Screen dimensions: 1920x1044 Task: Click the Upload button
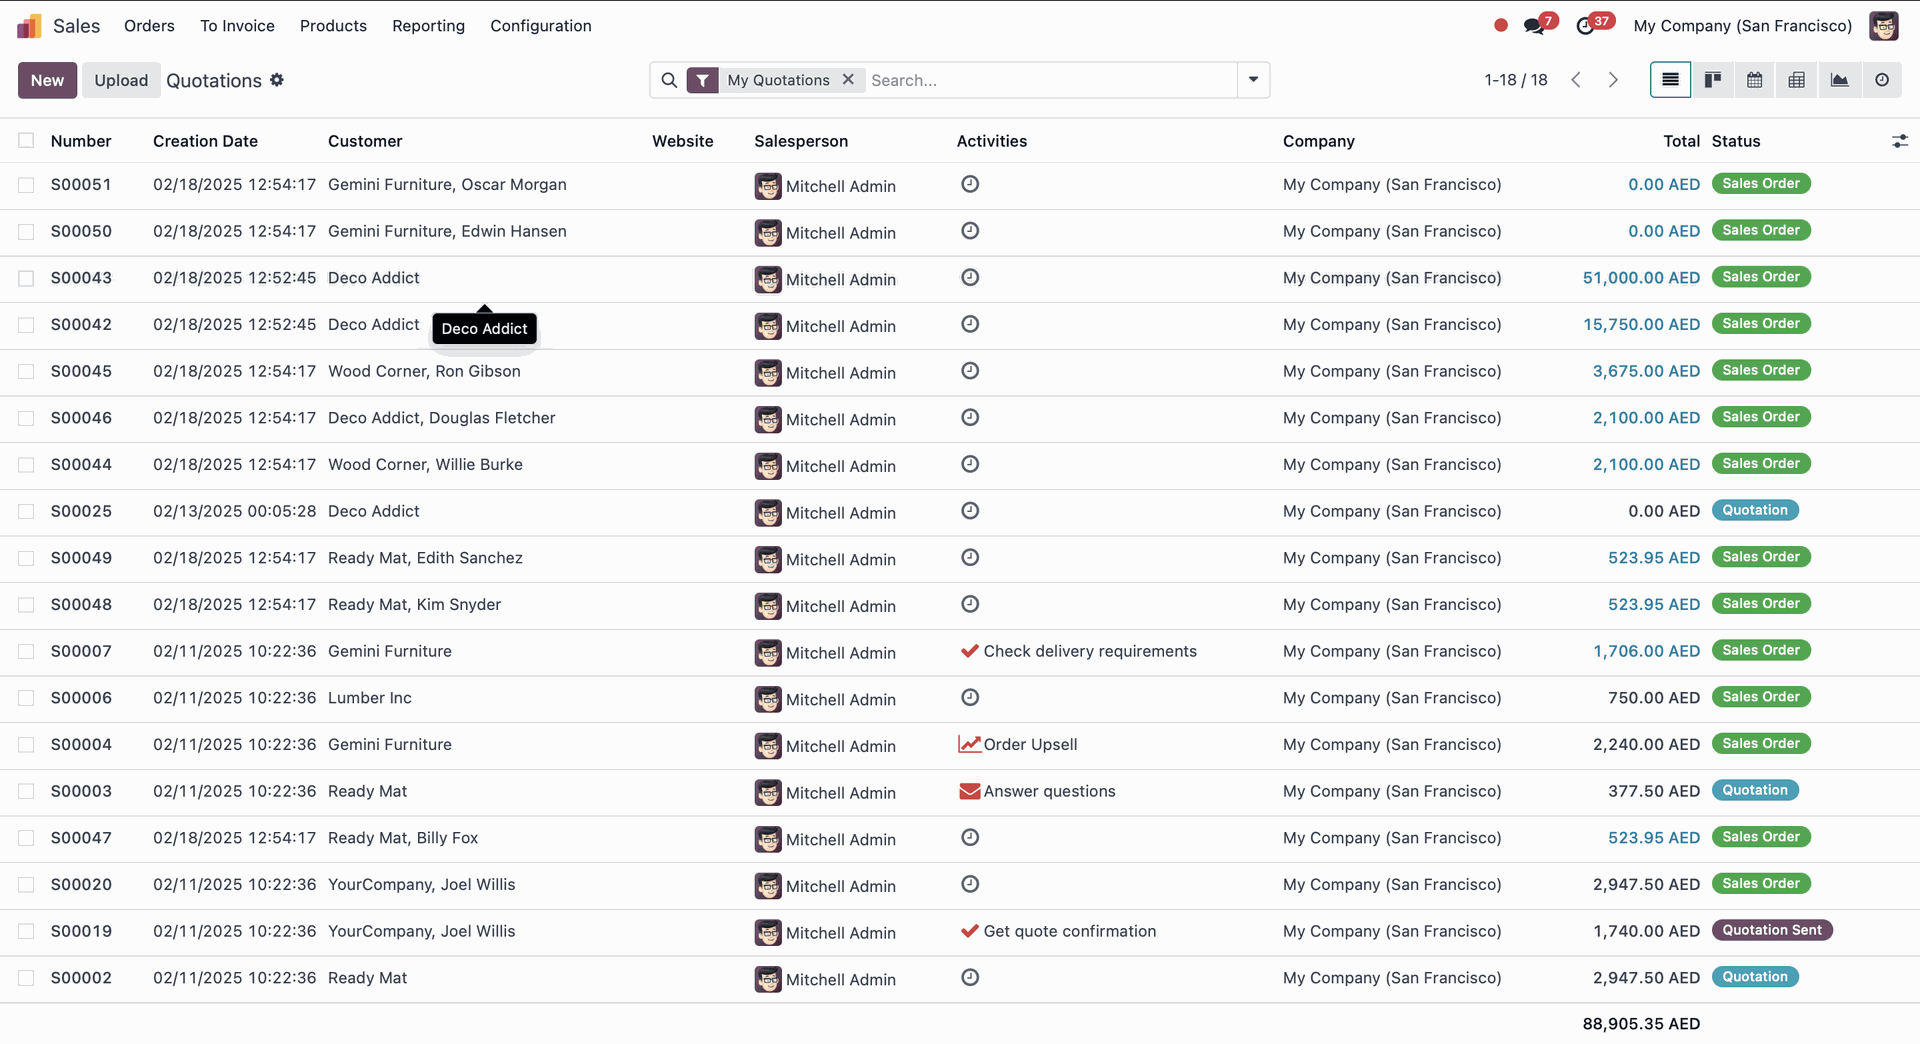tap(121, 80)
